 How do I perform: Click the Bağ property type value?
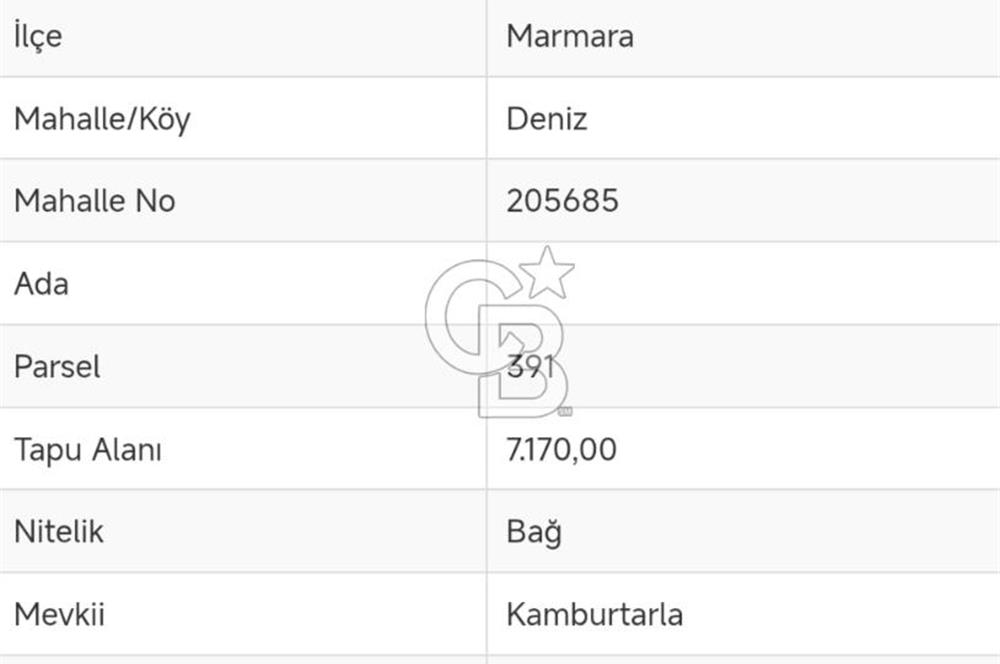(x=534, y=532)
